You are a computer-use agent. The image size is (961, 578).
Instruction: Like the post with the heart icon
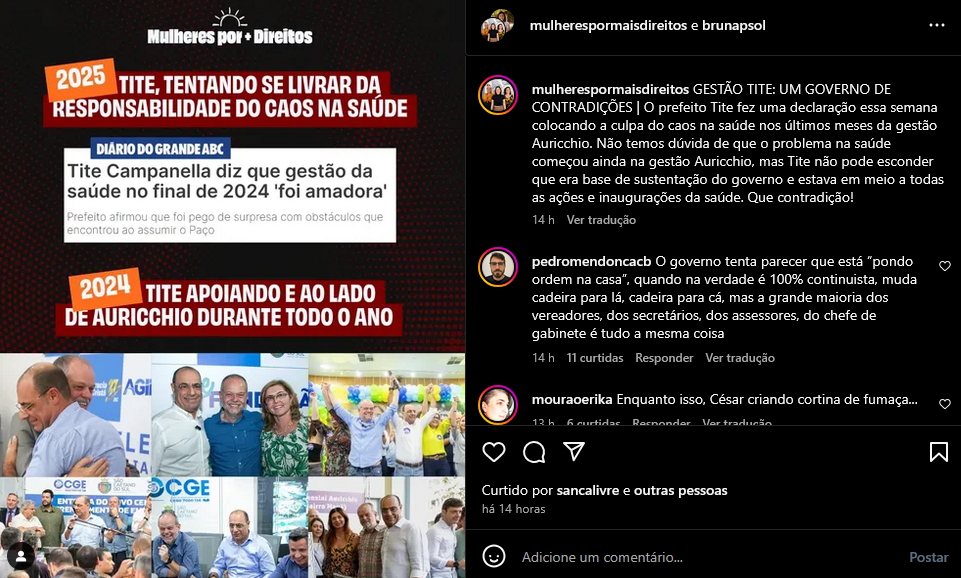[x=493, y=452]
